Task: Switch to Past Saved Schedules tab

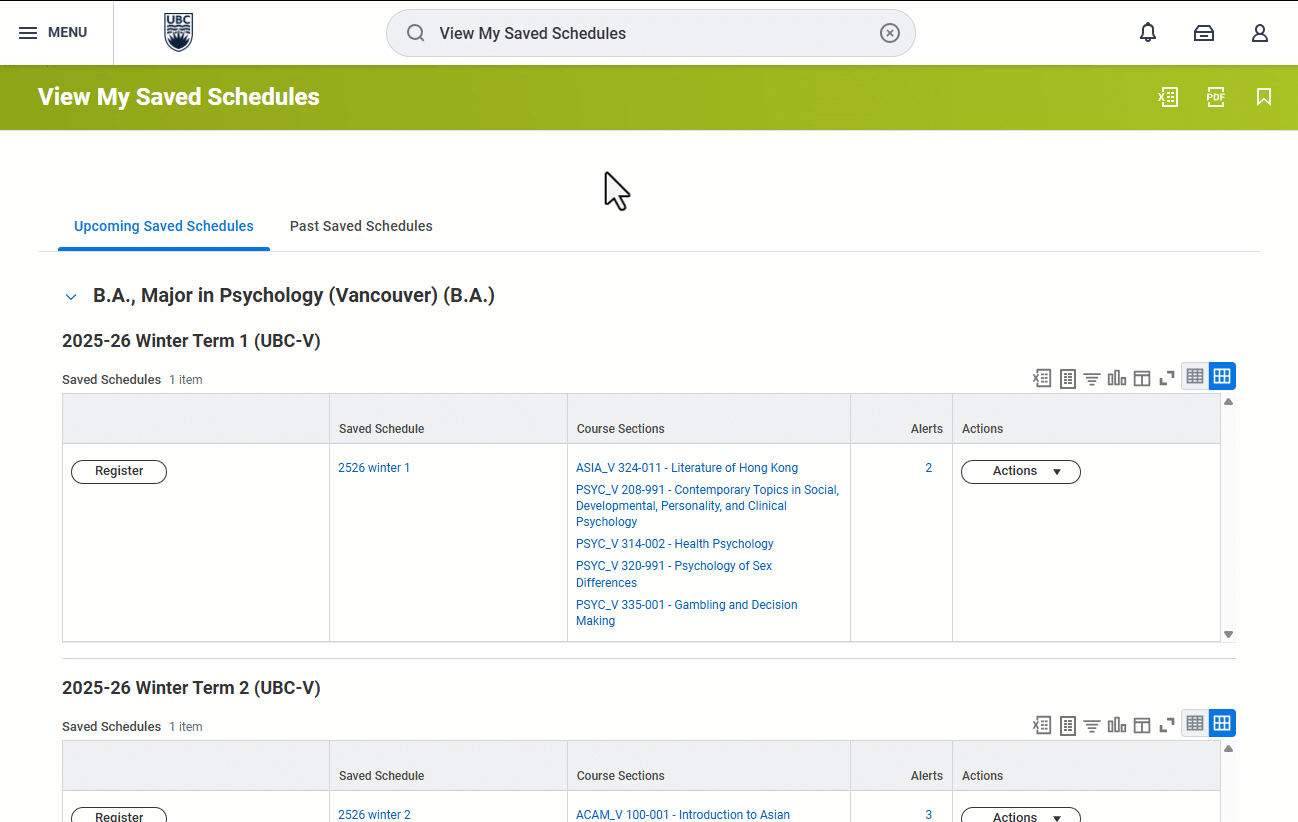Action: [361, 226]
